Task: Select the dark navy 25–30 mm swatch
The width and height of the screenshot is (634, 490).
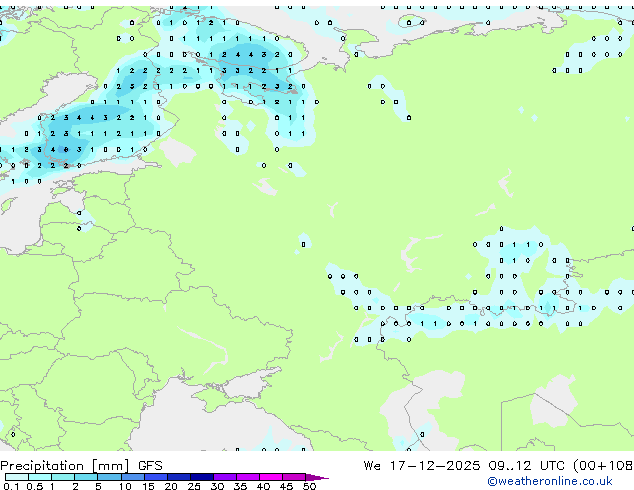Action: (x=201, y=477)
